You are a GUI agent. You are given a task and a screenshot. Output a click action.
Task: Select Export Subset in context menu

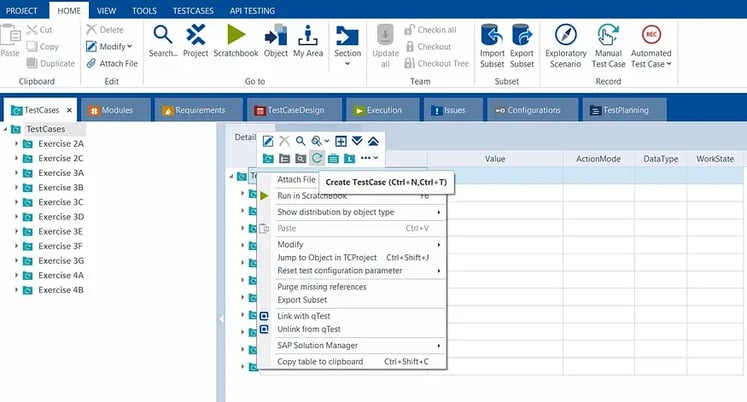pos(353,300)
